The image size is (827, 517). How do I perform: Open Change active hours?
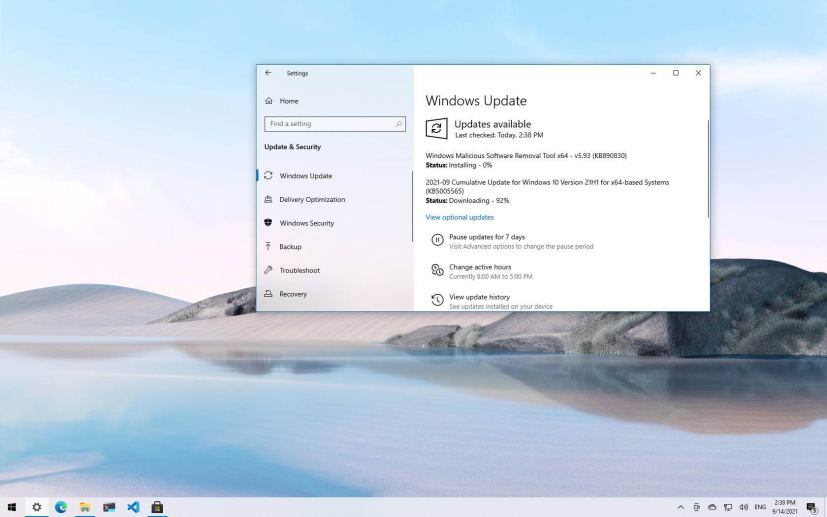480,267
